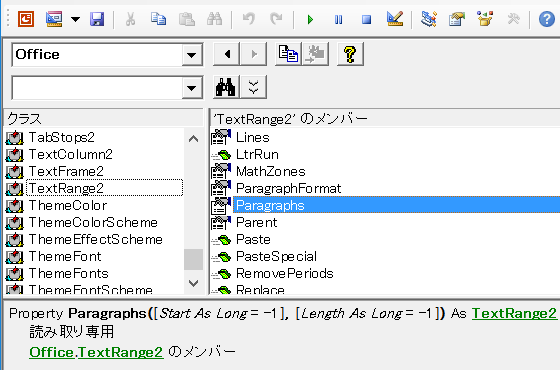The height and width of the screenshot is (370, 560).
Task: Expand the search text dropdown arrow
Action: [192, 88]
